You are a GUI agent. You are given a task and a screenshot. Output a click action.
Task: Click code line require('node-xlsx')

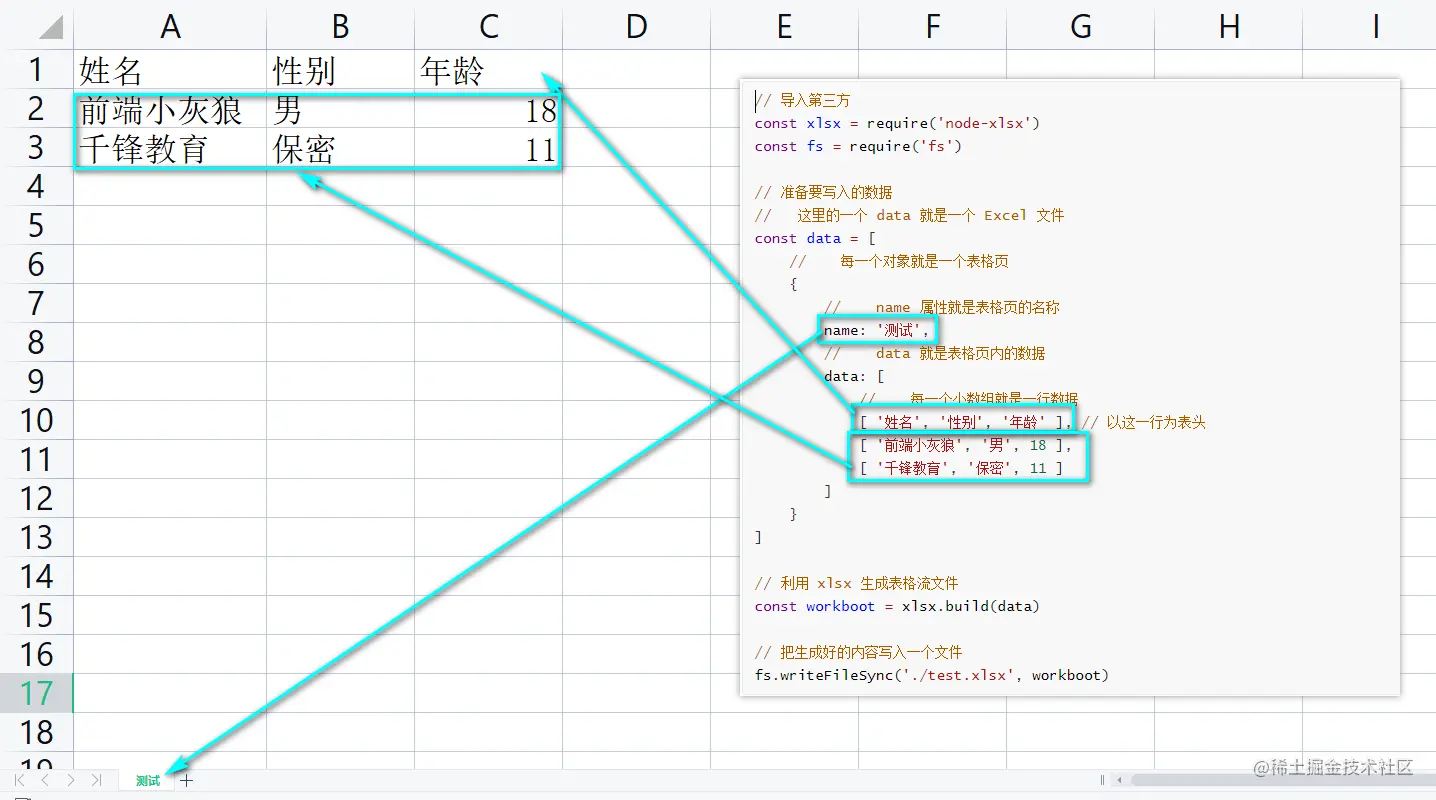pos(897,123)
